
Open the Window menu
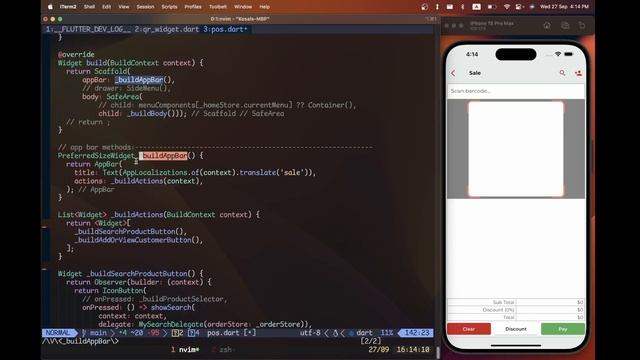click(x=243, y=7)
